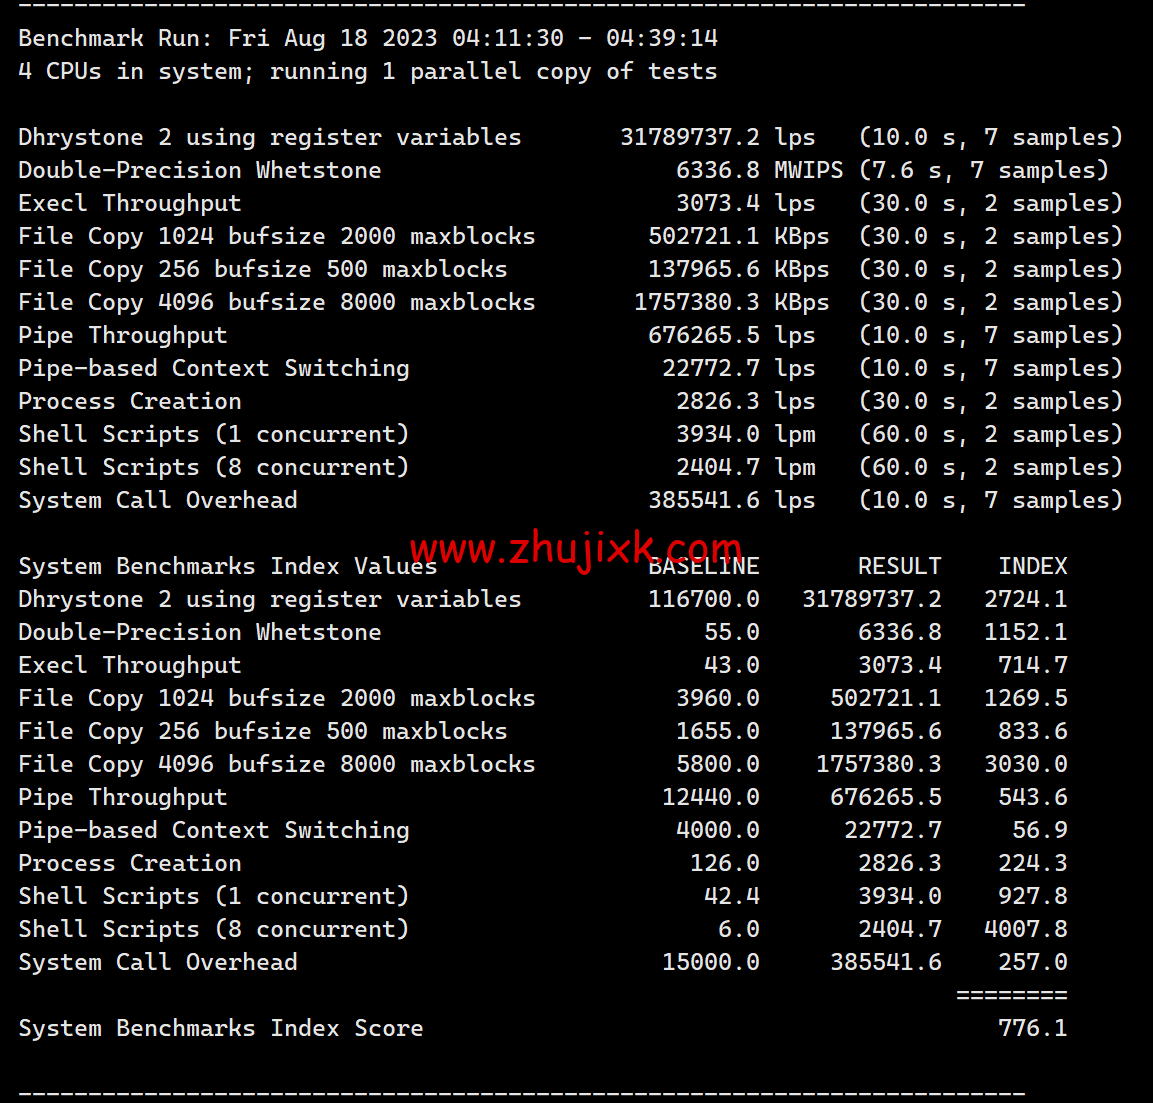Click the System Benchmarks Index Values header
The image size is (1153, 1103).
pos(226,565)
